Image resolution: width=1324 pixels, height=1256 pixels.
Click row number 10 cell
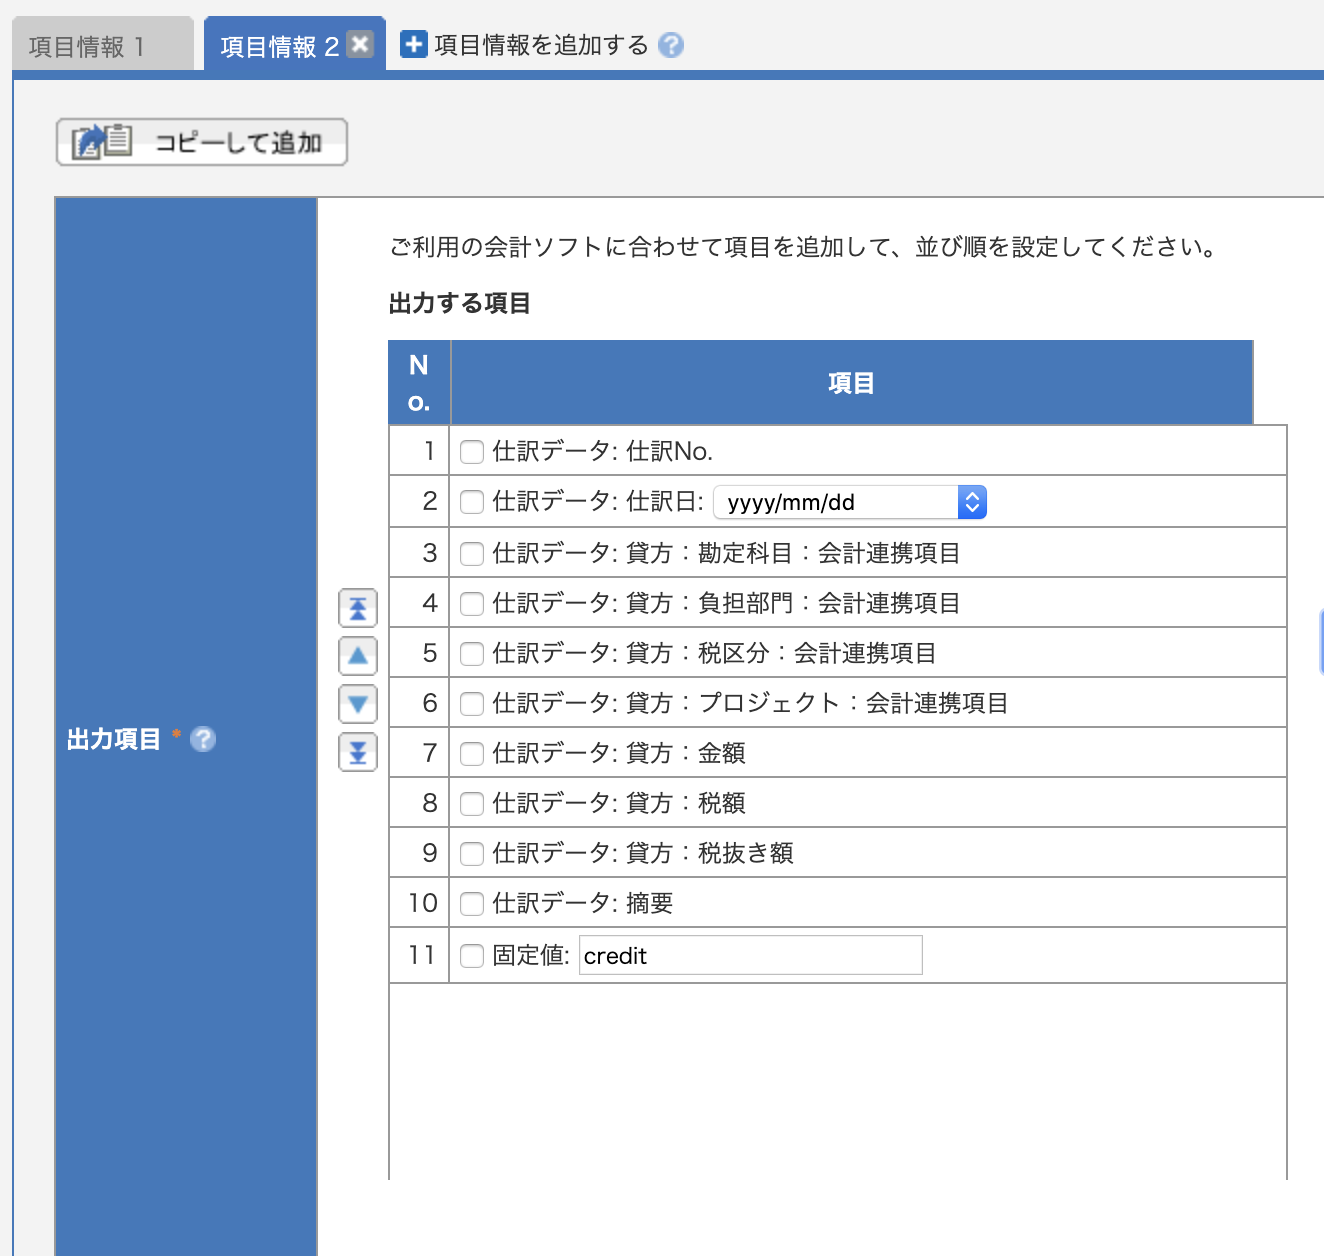(x=420, y=902)
